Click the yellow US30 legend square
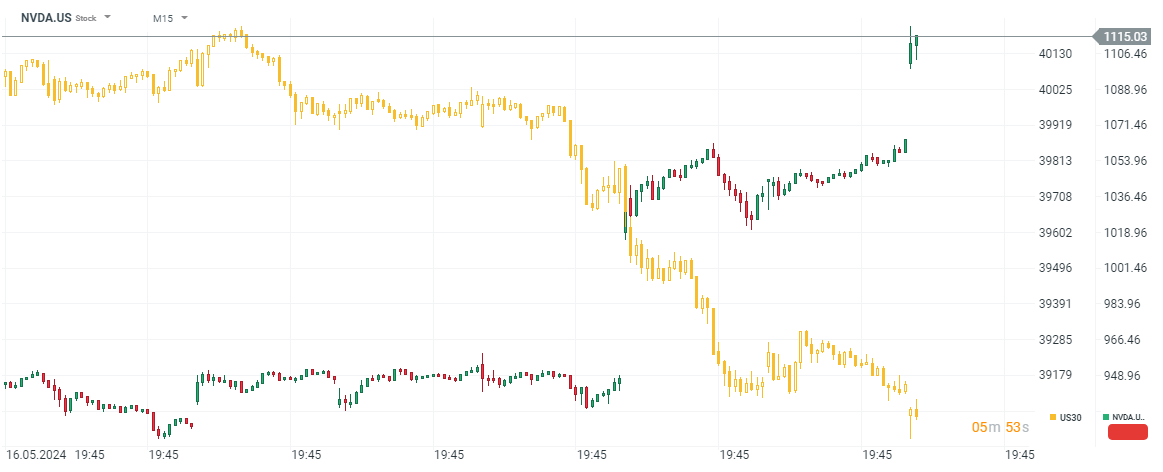Screen dimensions: 1163x472 click(x=1054, y=416)
